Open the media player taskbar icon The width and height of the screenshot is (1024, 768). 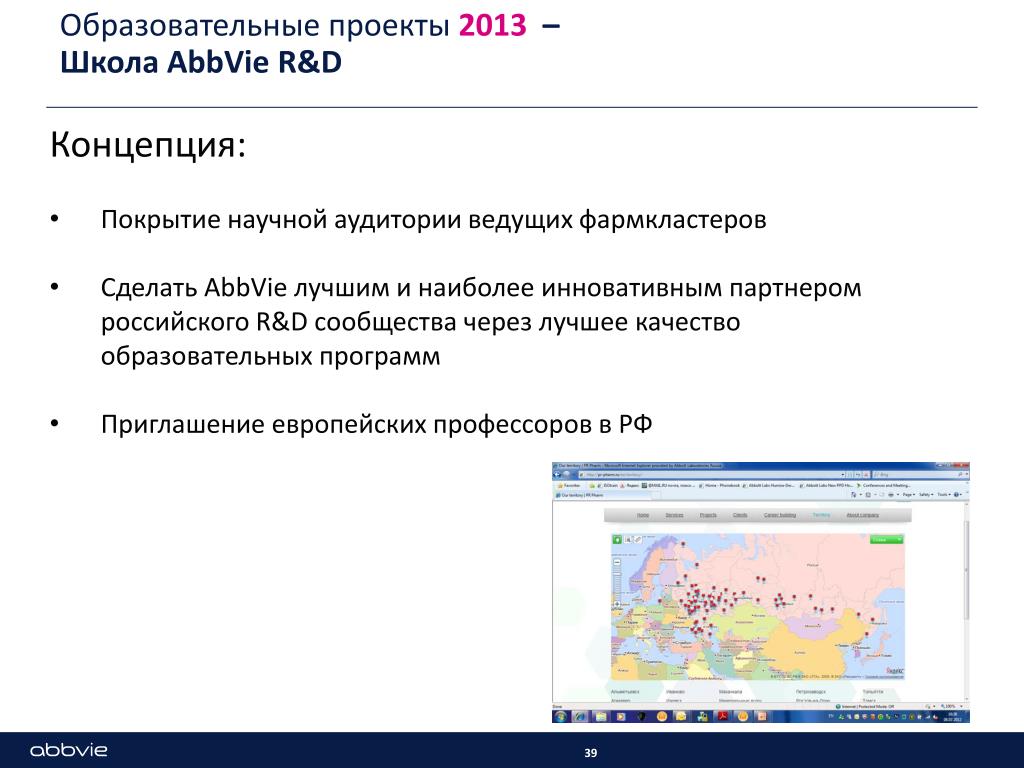click(620, 716)
